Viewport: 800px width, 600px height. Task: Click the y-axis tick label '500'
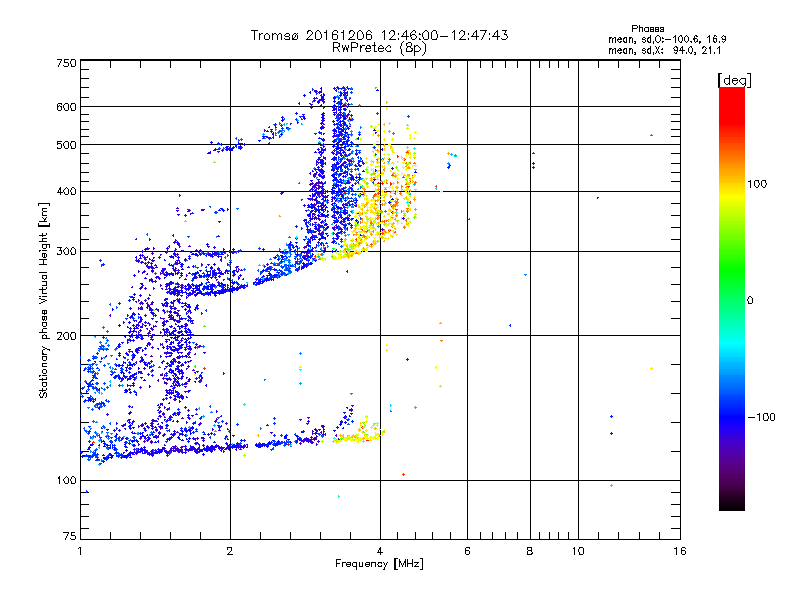click(x=66, y=145)
